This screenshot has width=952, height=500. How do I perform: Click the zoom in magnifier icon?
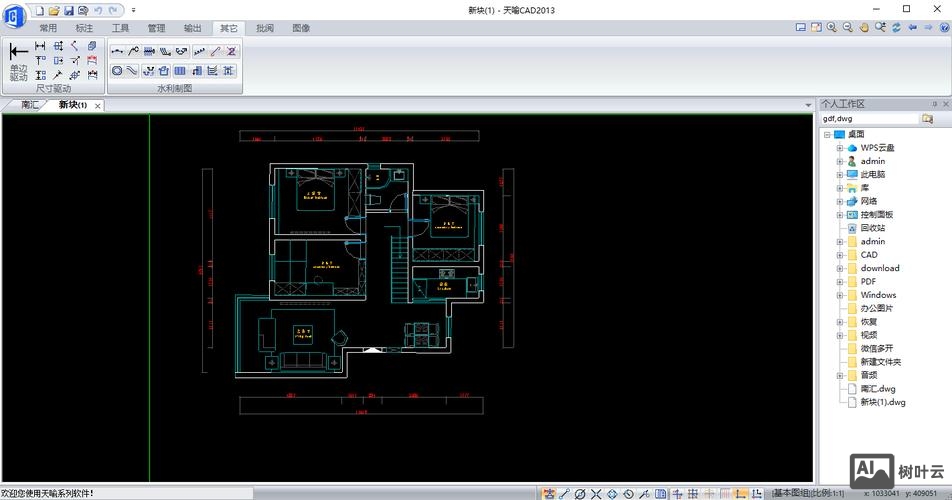click(x=832, y=28)
